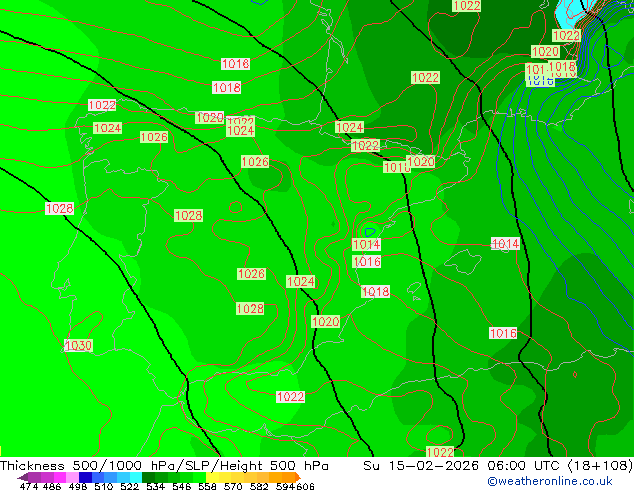Pick the dark green legend swatch at 534
Image resolution: width=634 pixels, height=490 pixels.
click(148, 477)
